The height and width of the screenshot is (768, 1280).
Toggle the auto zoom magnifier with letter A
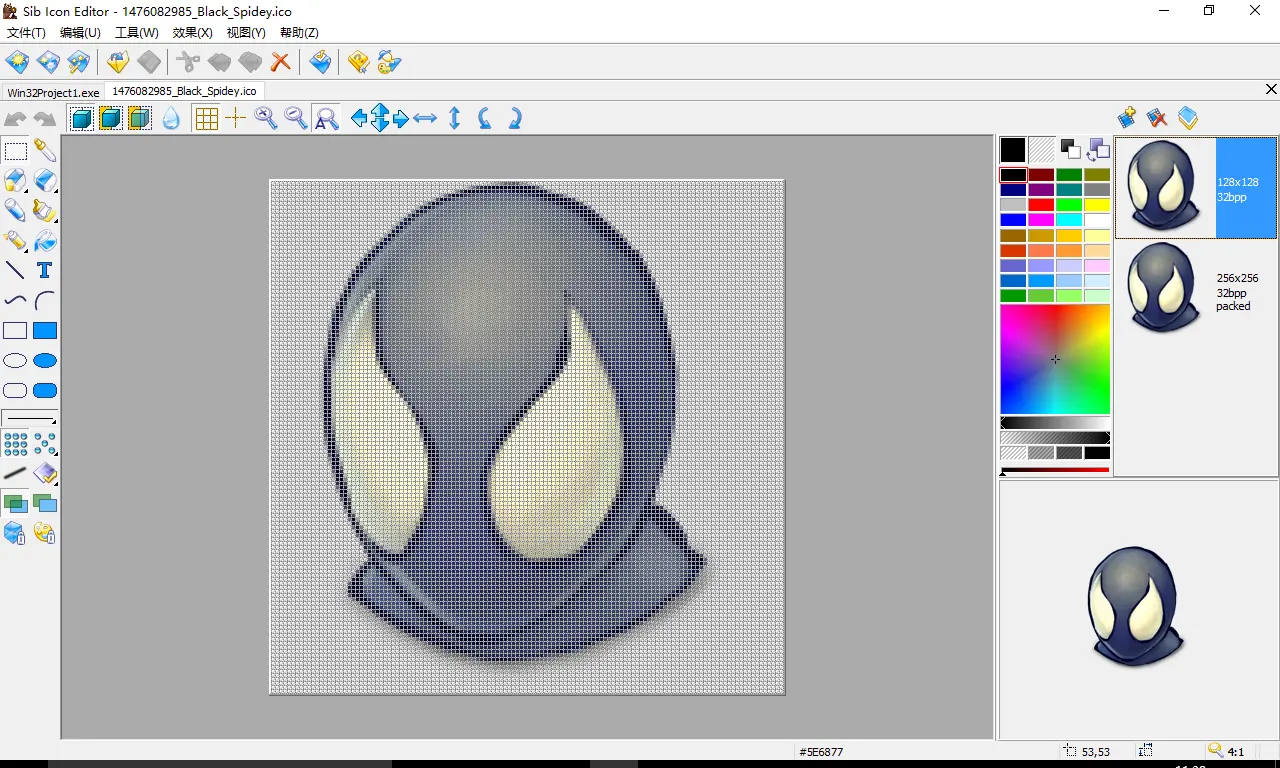click(326, 119)
